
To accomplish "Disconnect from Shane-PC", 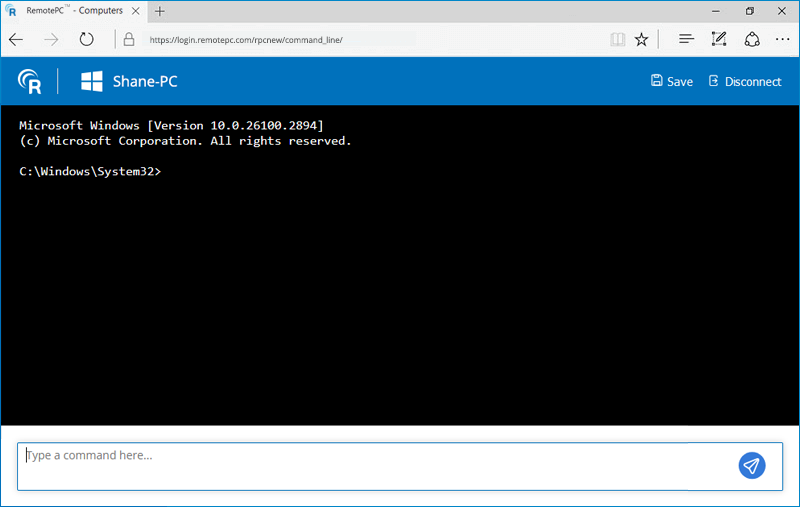I will click(x=745, y=81).
